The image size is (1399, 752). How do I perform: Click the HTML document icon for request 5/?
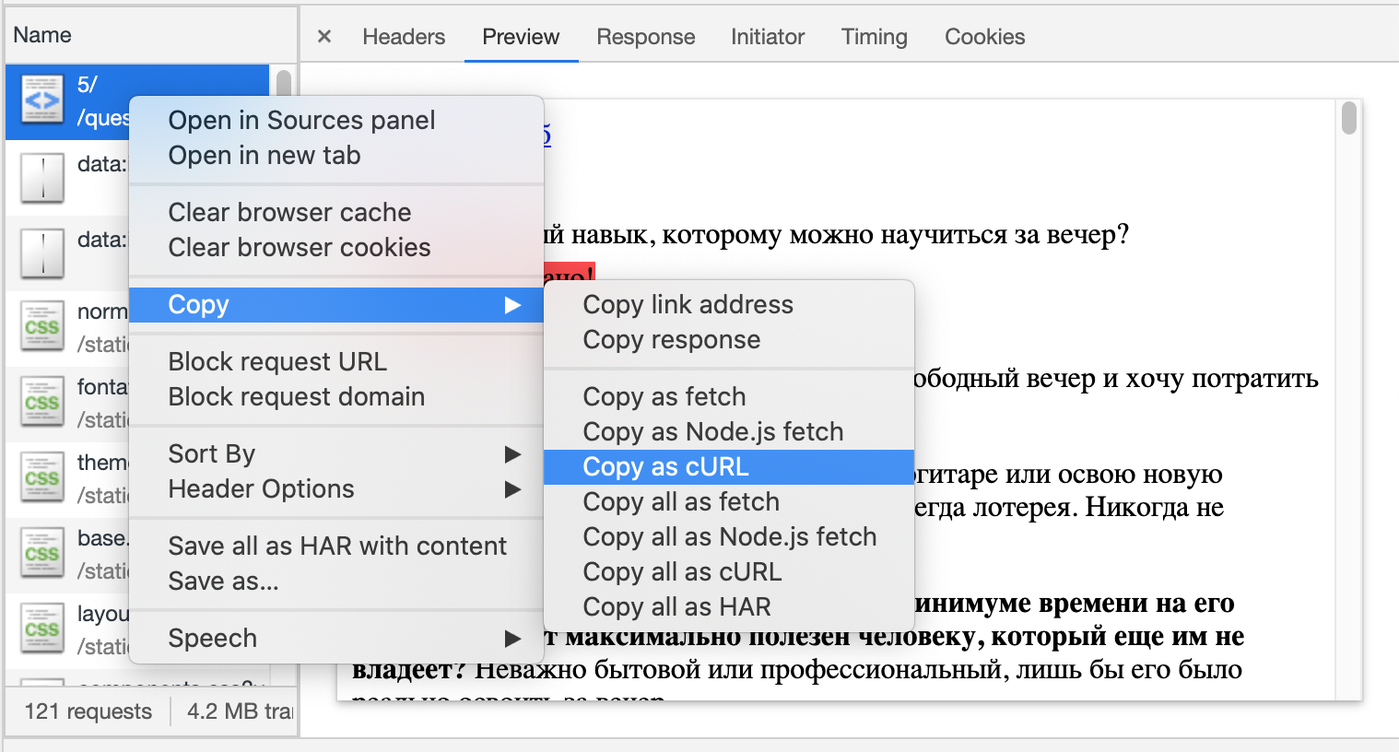coord(42,102)
